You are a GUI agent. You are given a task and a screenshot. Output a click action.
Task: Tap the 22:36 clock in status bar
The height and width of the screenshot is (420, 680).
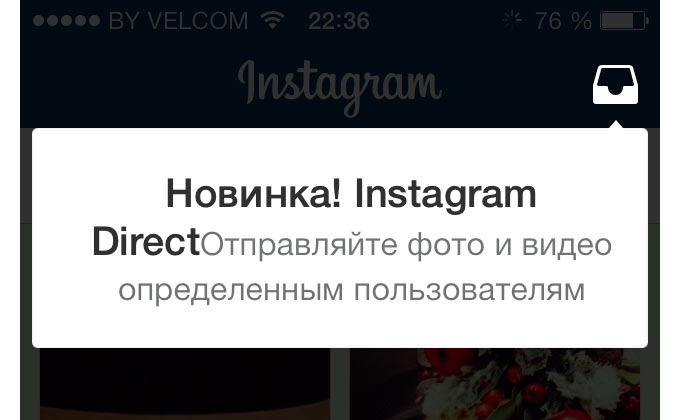tap(339, 21)
